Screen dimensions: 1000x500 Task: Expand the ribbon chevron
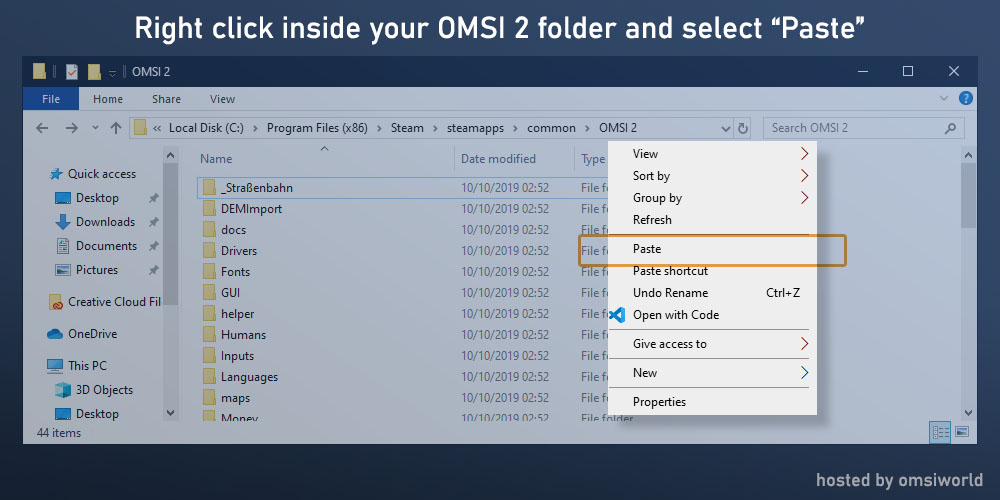[944, 99]
